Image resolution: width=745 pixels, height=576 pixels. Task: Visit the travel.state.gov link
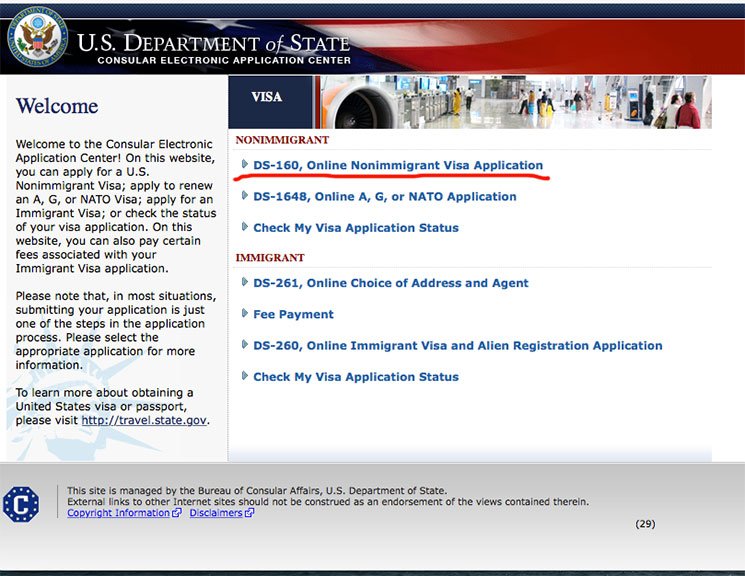(143, 421)
